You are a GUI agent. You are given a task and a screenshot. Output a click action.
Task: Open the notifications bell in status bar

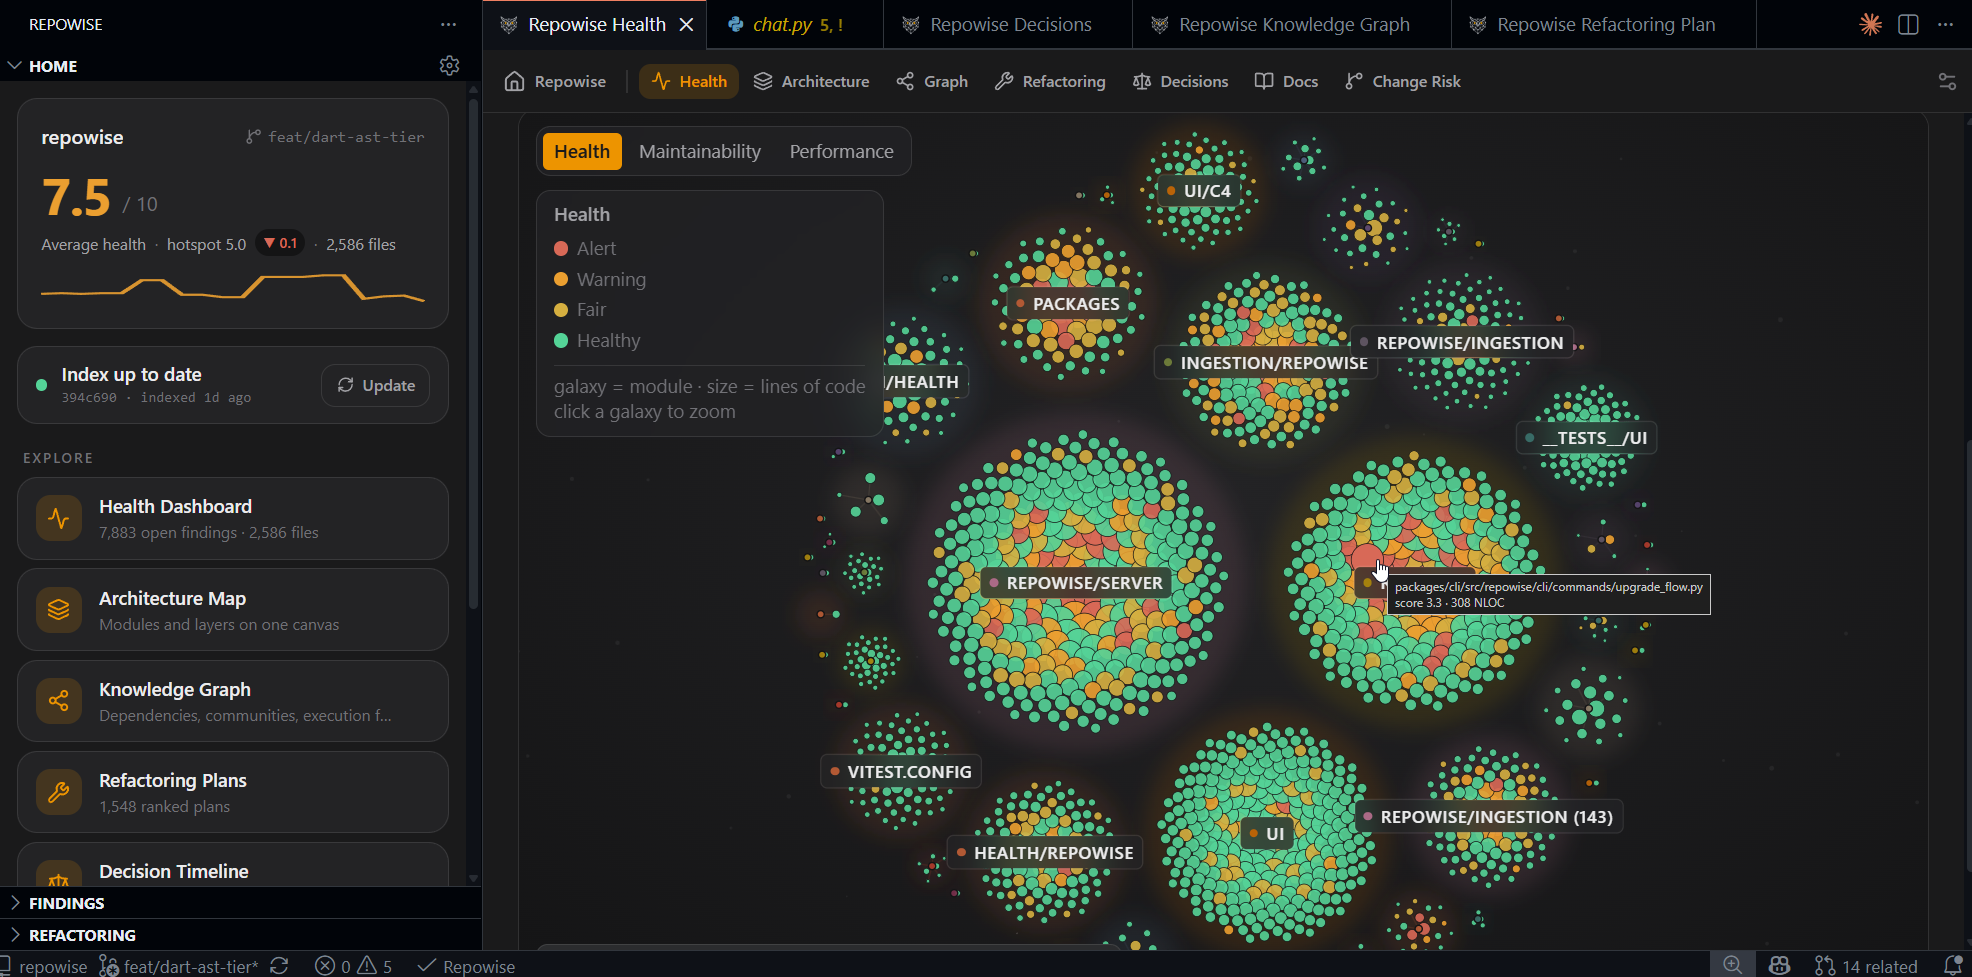[x=1952, y=965]
